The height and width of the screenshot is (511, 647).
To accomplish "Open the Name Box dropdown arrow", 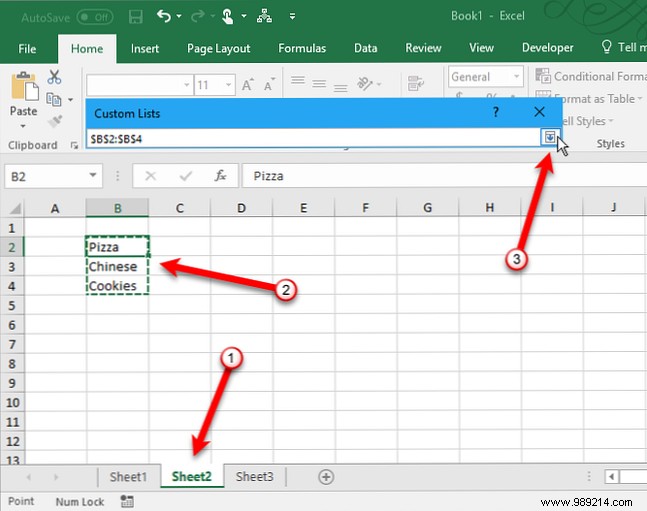I will [x=93, y=175].
